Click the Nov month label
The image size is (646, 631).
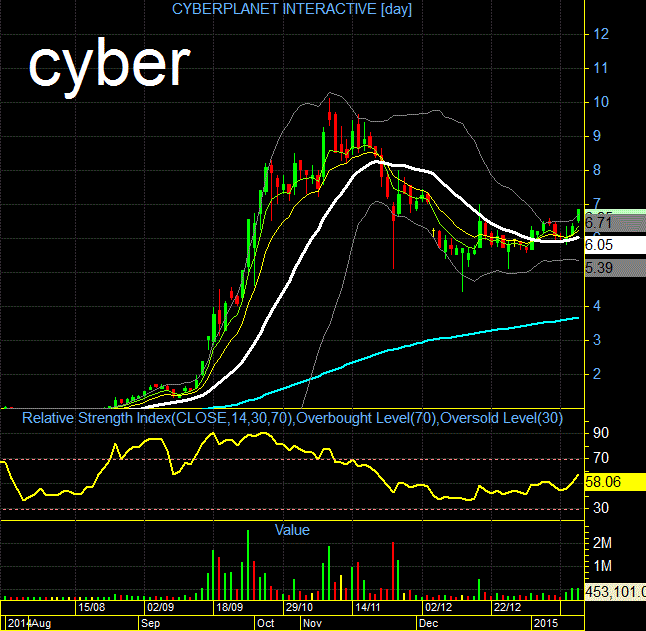312,623
